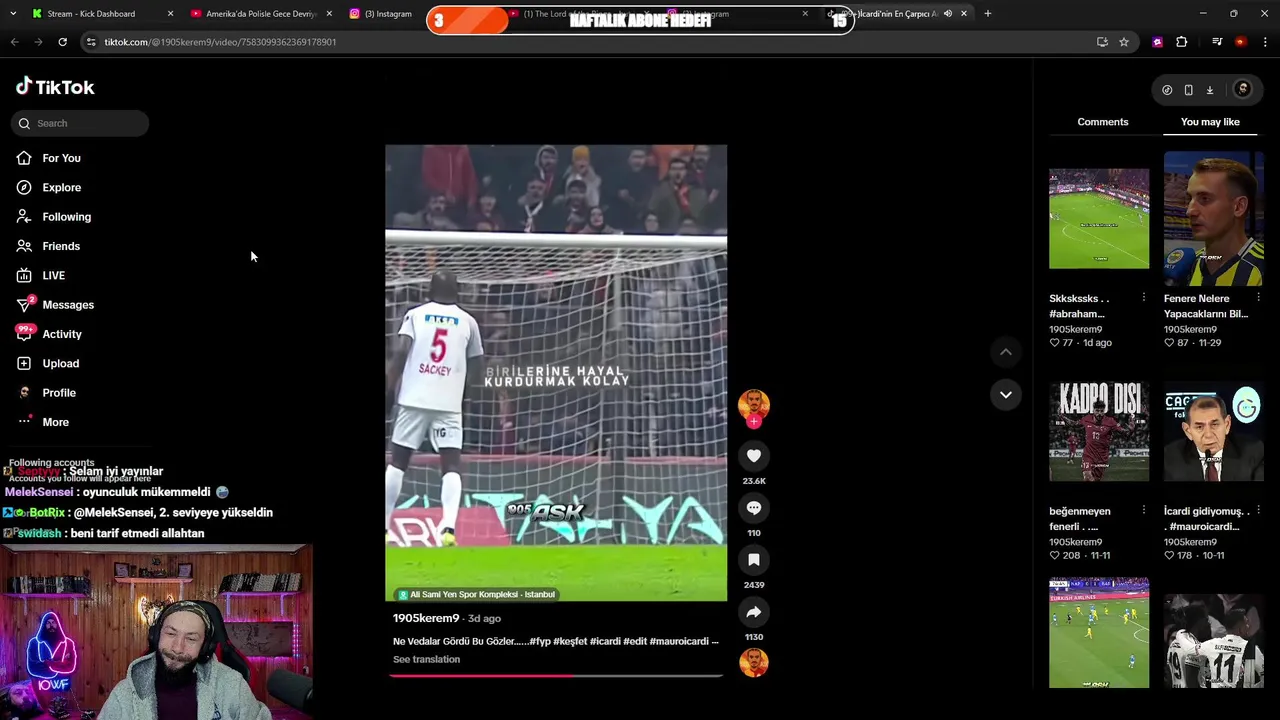Viewport: 1280px width, 720px height.
Task: Switch to the Comments tab
Action: tap(1103, 122)
